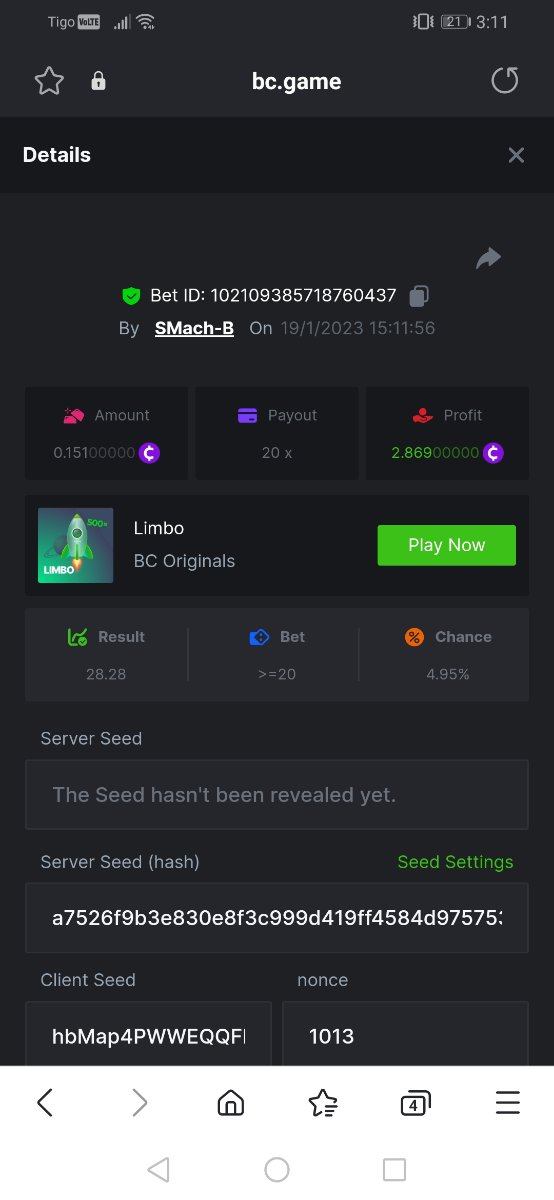Show the open tabs switcher
Screen dimensions: 554x1200
point(415,1103)
